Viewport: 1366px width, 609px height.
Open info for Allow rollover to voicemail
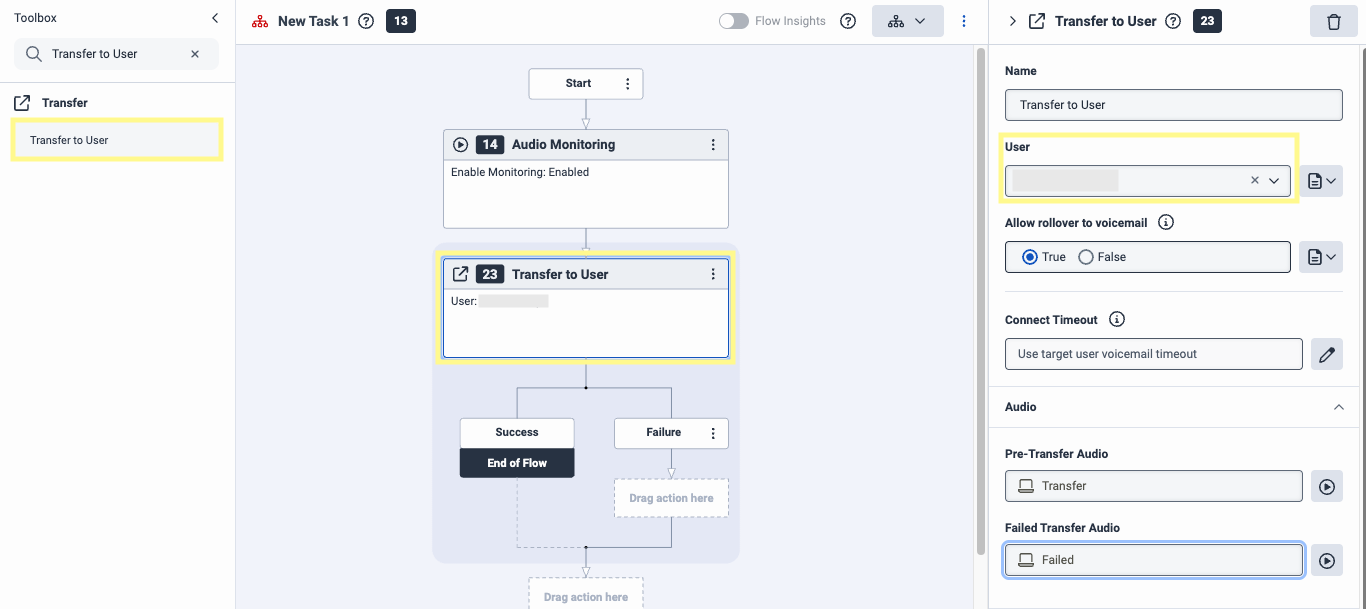point(1165,223)
